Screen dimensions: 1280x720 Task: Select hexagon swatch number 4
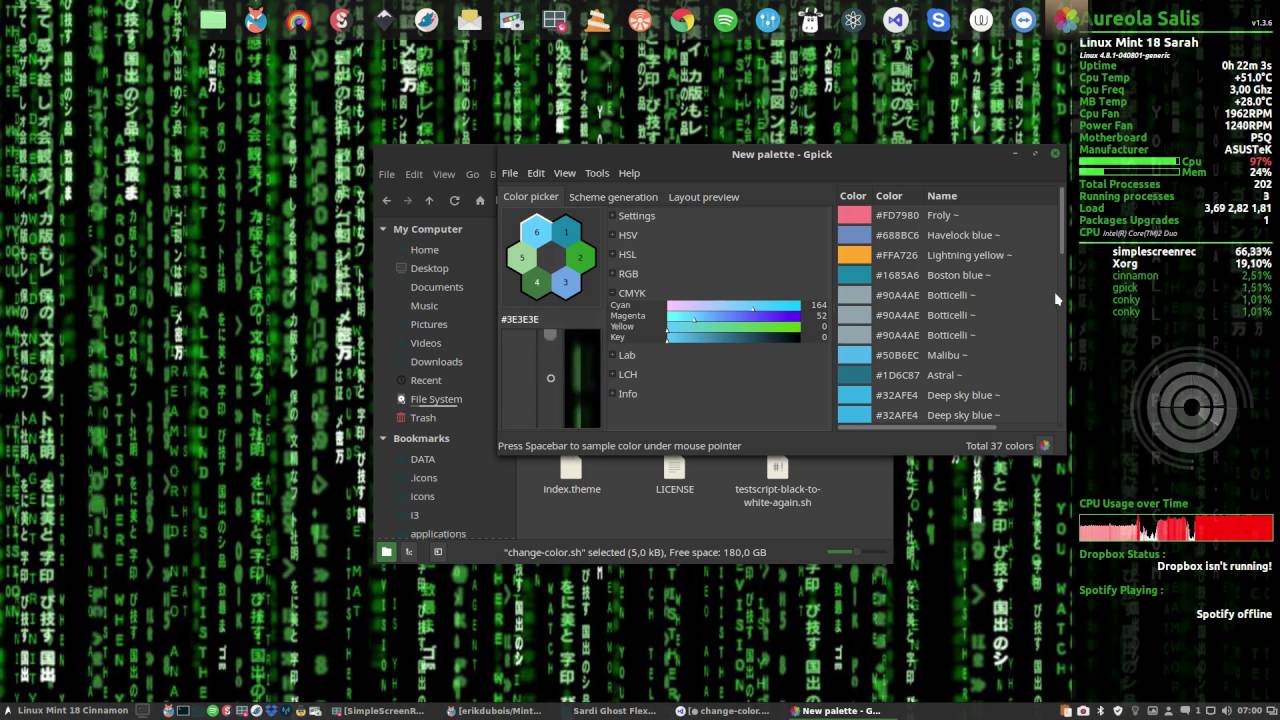[x=536, y=282]
